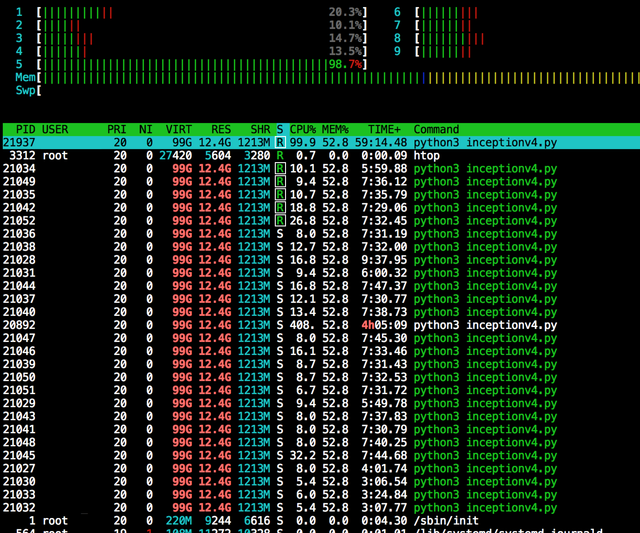The image size is (640, 533).
Task: Click the 4h05:09 time value
Action: 384,325
